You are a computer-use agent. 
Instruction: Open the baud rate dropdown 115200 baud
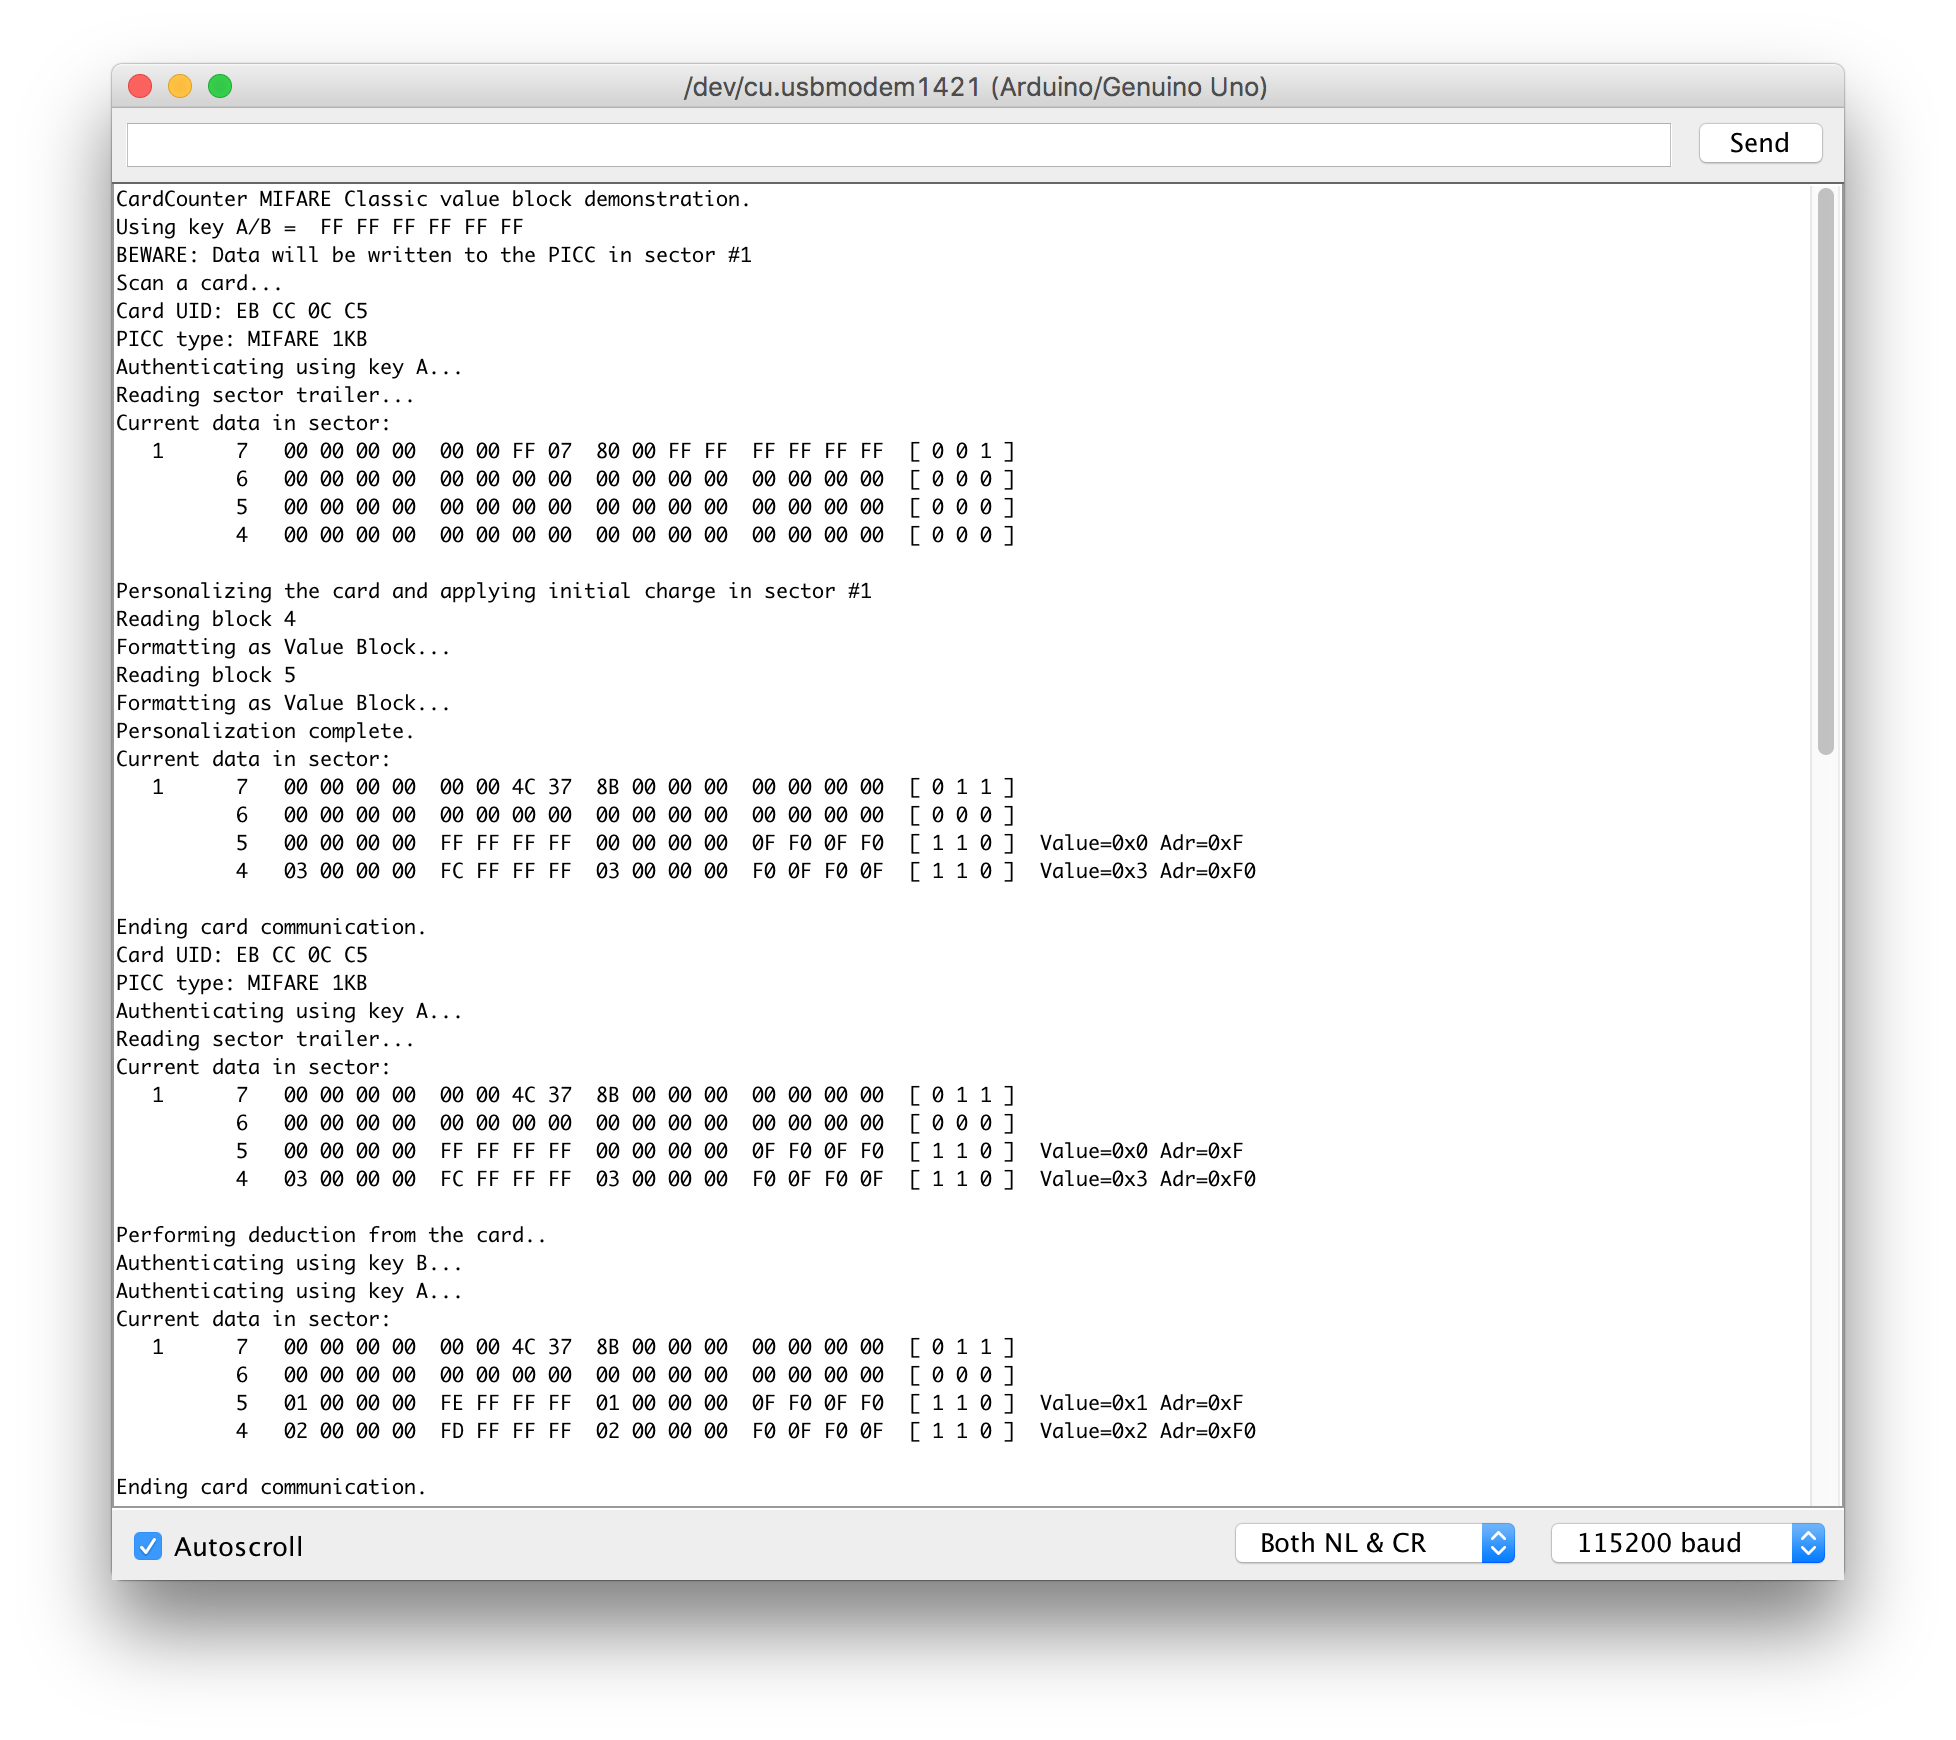click(1666, 1542)
